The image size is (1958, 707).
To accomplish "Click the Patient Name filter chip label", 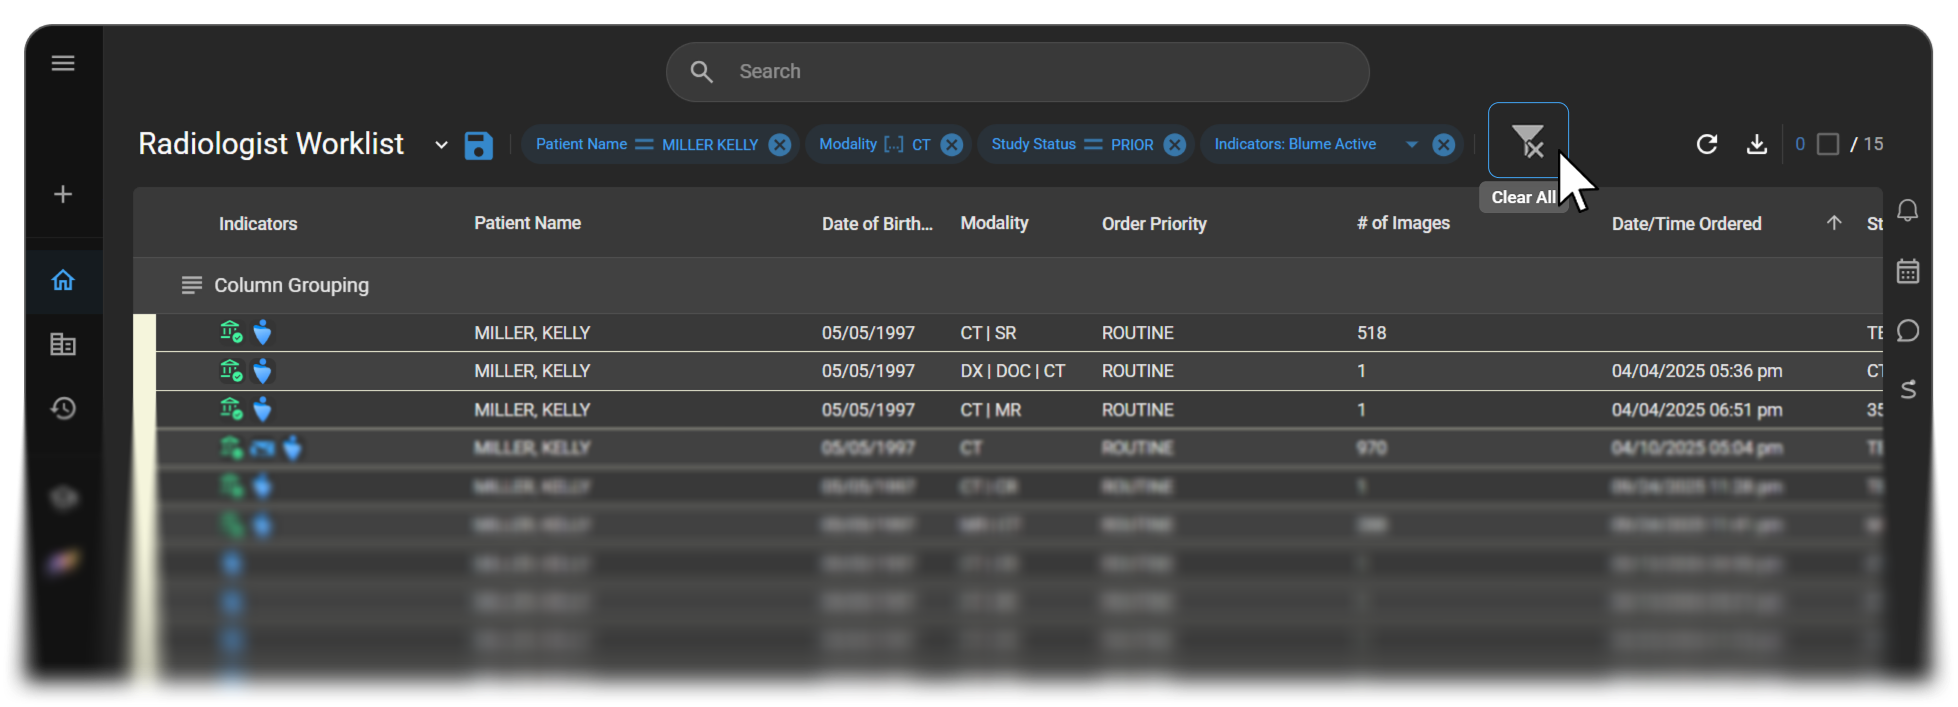I will point(581,144).
